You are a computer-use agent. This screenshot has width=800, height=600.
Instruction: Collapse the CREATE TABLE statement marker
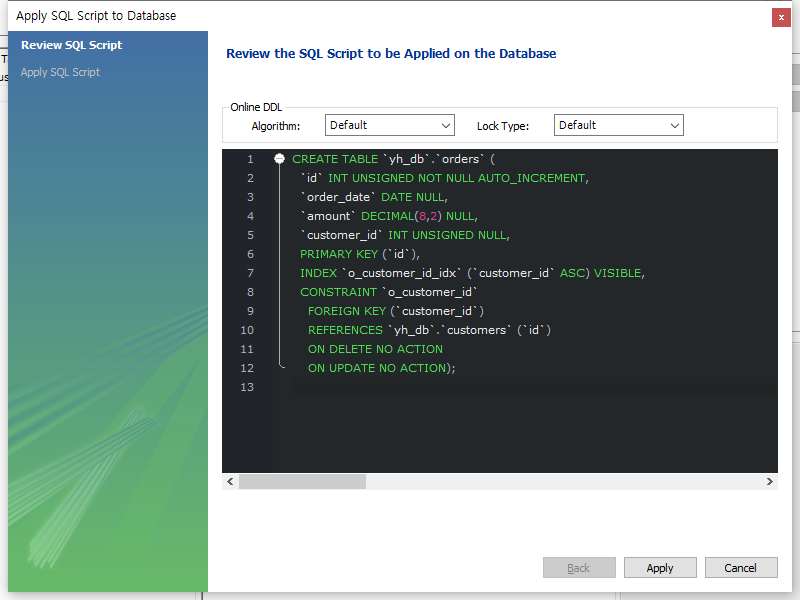[279, 158]
